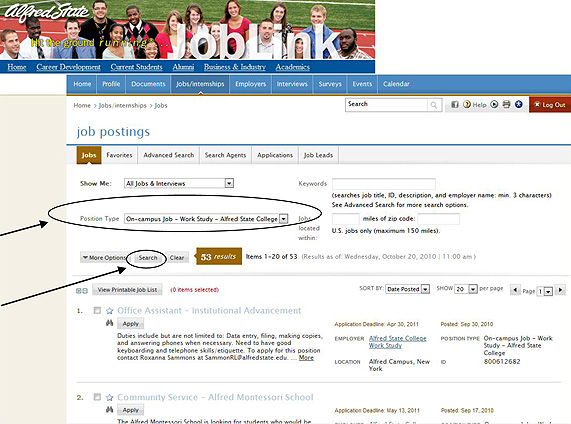Switch to the Advanced Search tab

169,155
